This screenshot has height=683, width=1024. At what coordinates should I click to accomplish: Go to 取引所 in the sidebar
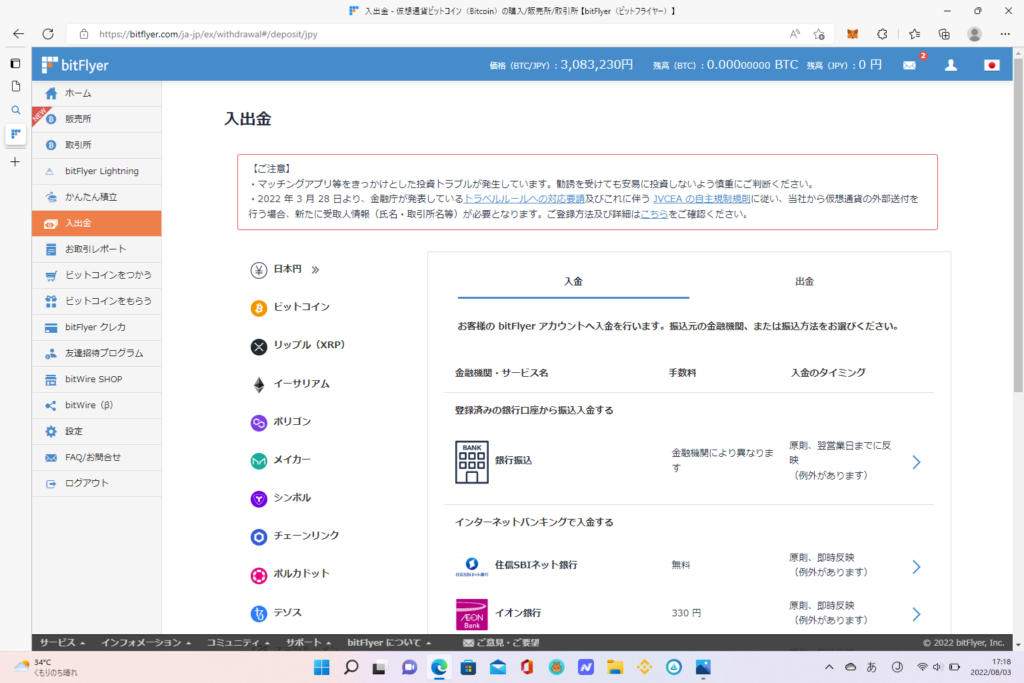coord(79,145)
